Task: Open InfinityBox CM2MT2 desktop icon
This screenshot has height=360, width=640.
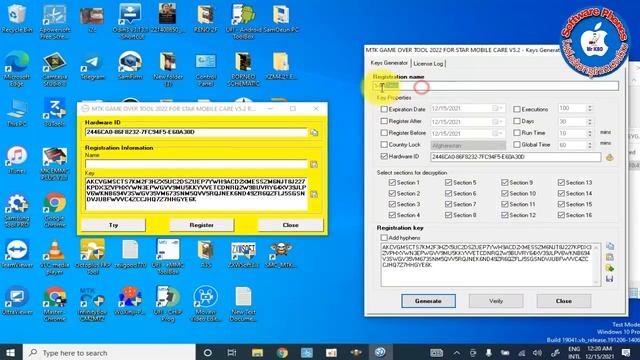Action: [92, 304]
